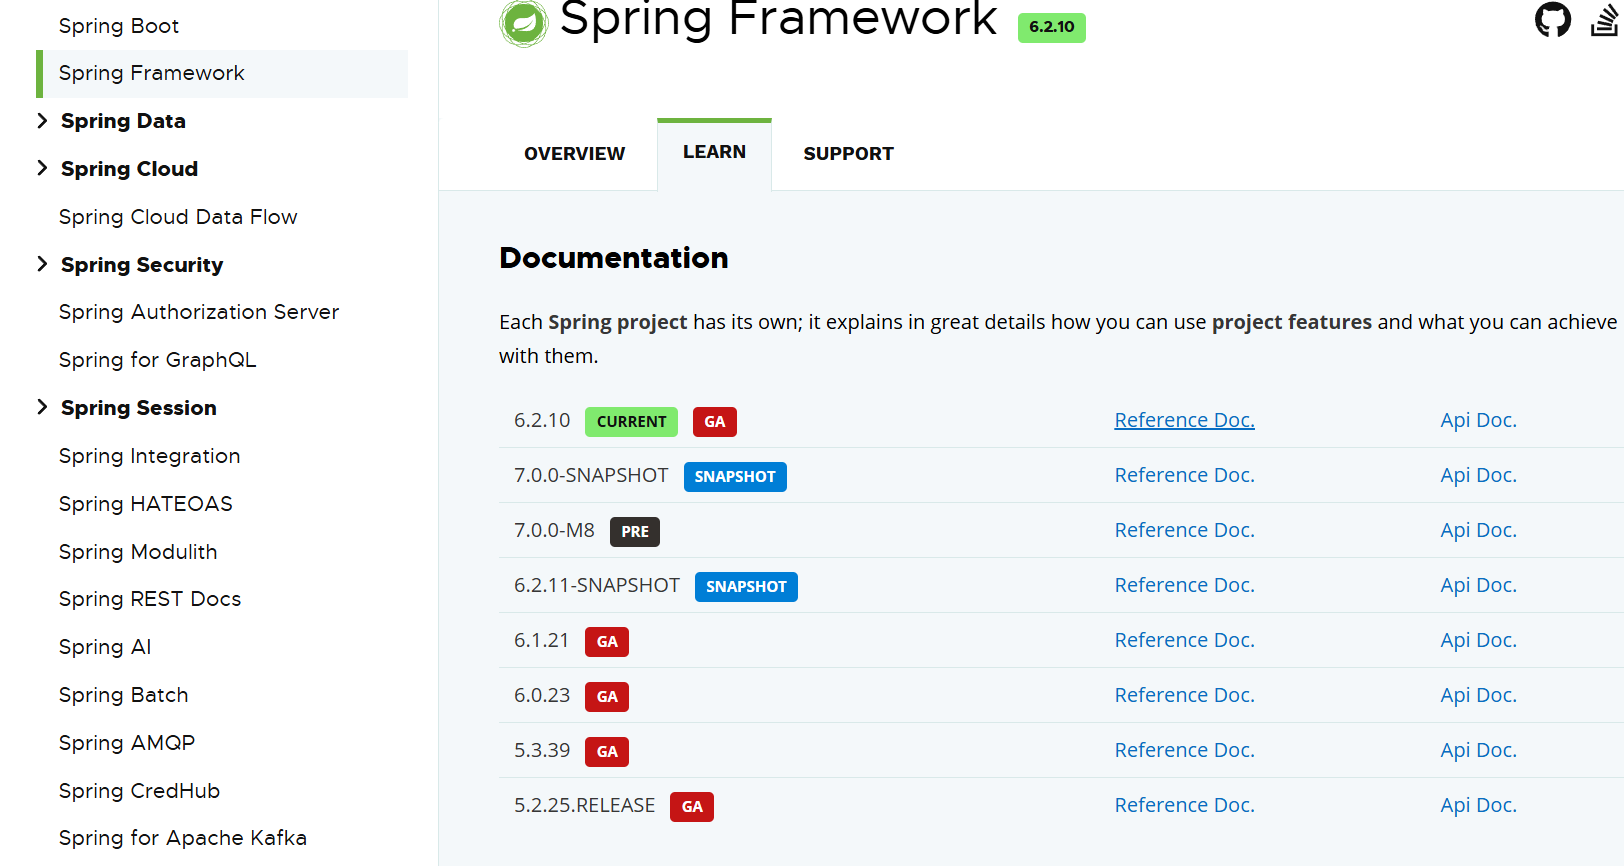
Task: Click the SNAPSHOT badge for 7.0.0-SNAPSHOT
Action: coord(735,477)
